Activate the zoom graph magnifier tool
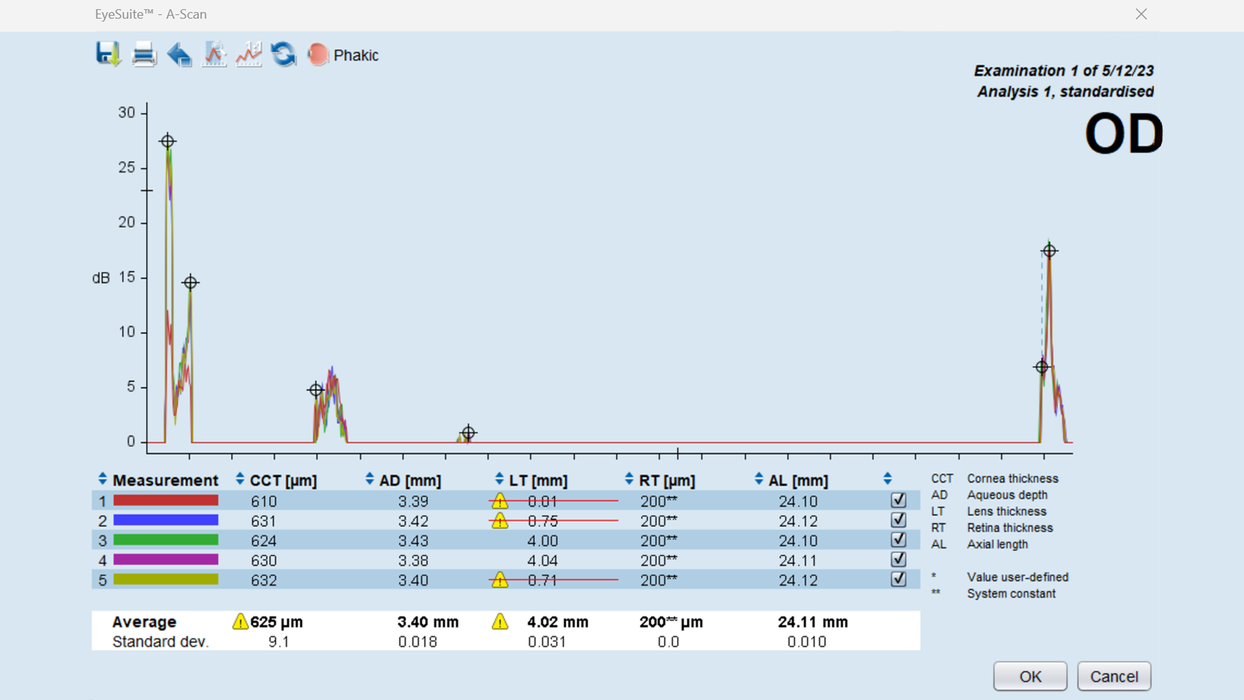This screenshot has height=700, width=1244. tap(214, 55)
